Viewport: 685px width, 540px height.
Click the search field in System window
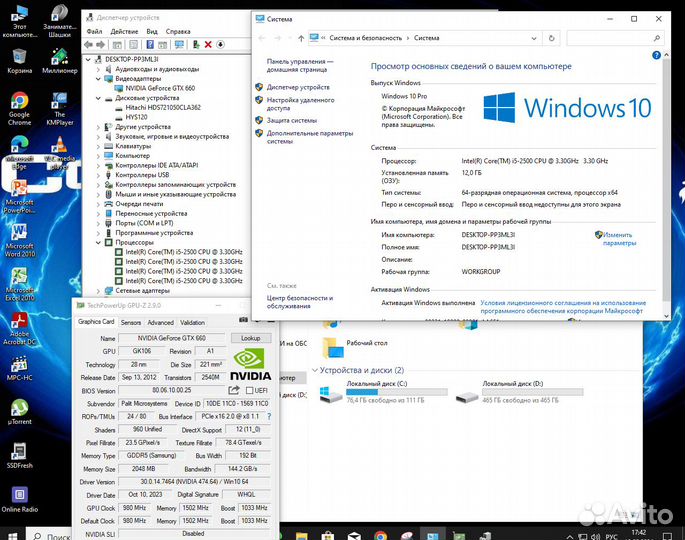click(616, 38)
